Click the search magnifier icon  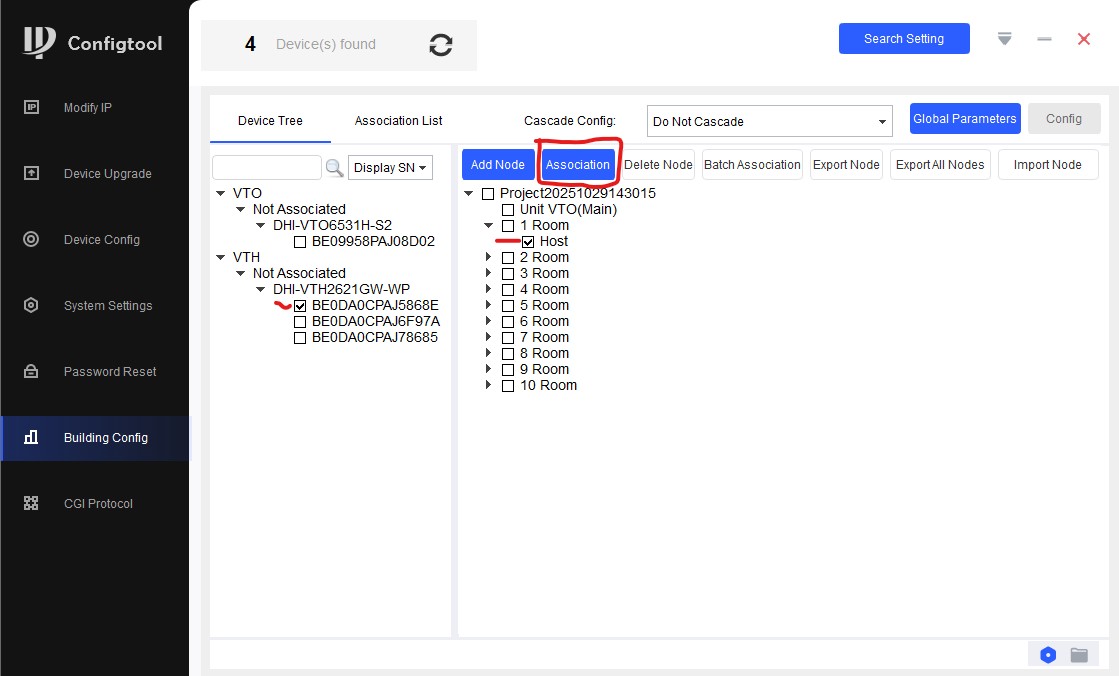pyautogui.click(x=334, y=168)
